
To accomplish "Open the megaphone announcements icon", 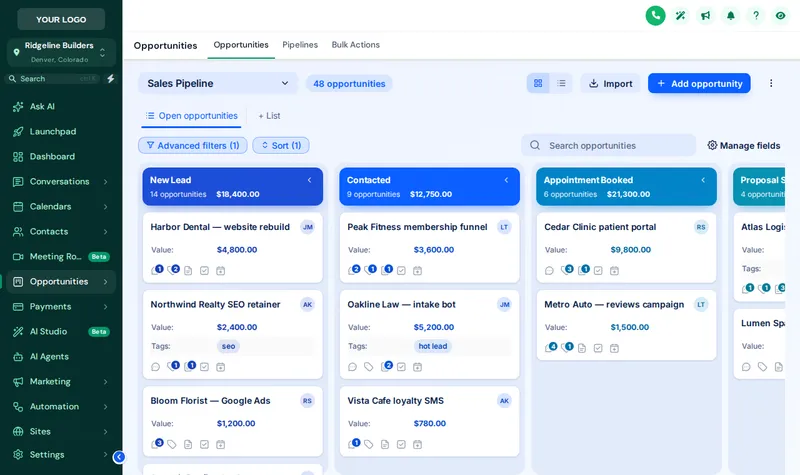I will click(x=705, y=16).
